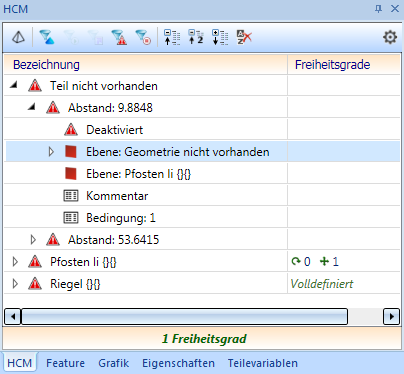Select the Riegel {}{} row label
This screenshot has height=374, width=404.
click(x=75, y=284)
